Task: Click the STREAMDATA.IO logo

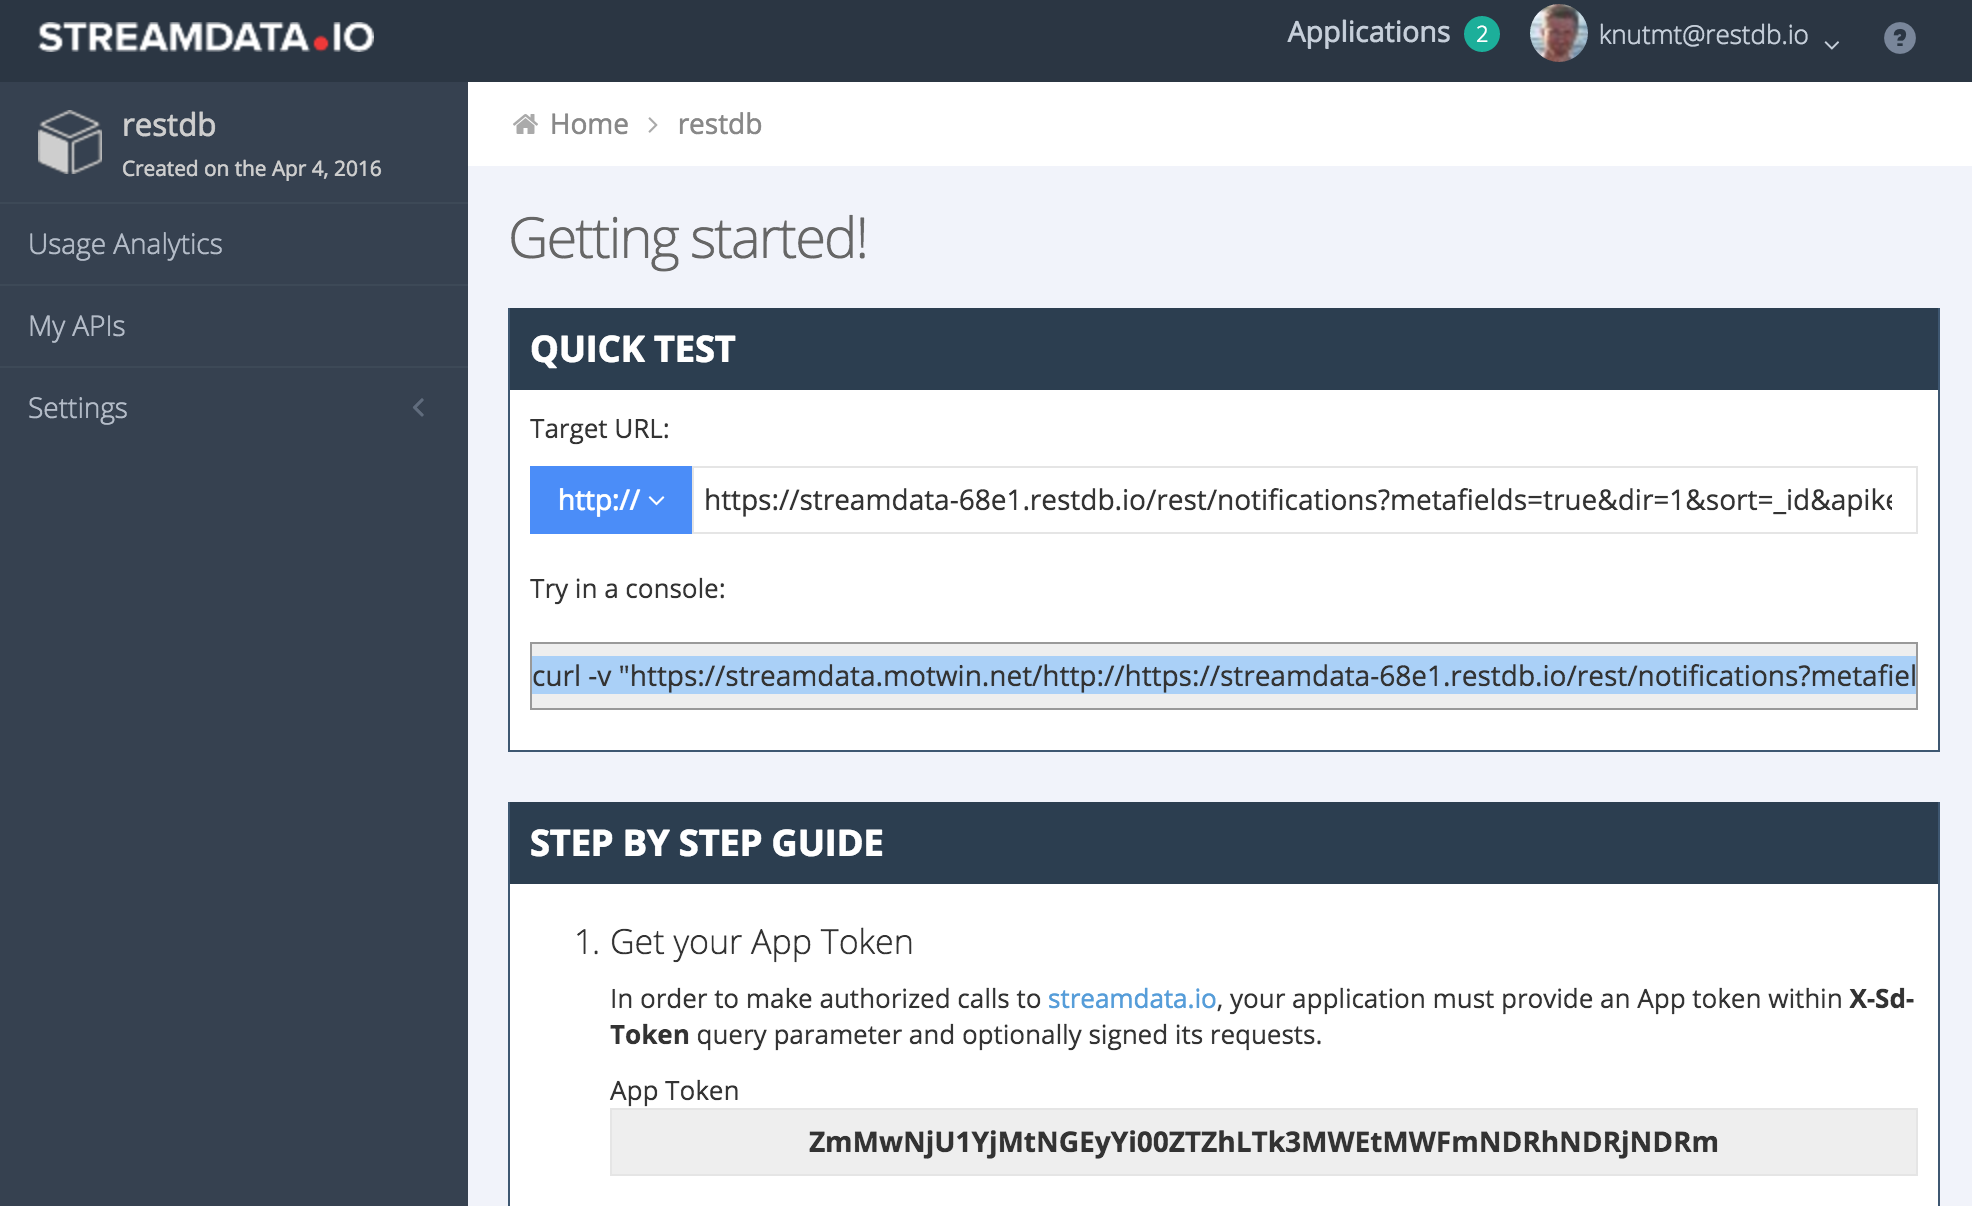Action: tap(206, 38)
